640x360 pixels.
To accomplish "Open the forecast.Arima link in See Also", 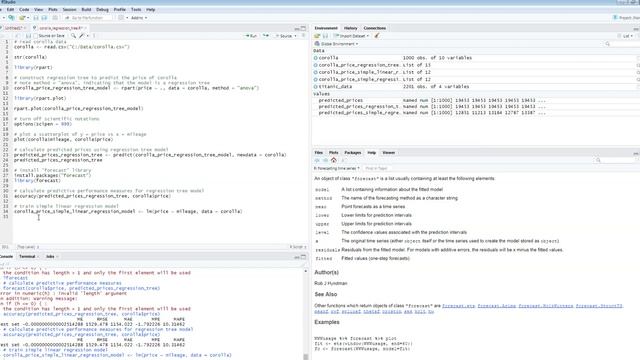I will tap(497, 306).
